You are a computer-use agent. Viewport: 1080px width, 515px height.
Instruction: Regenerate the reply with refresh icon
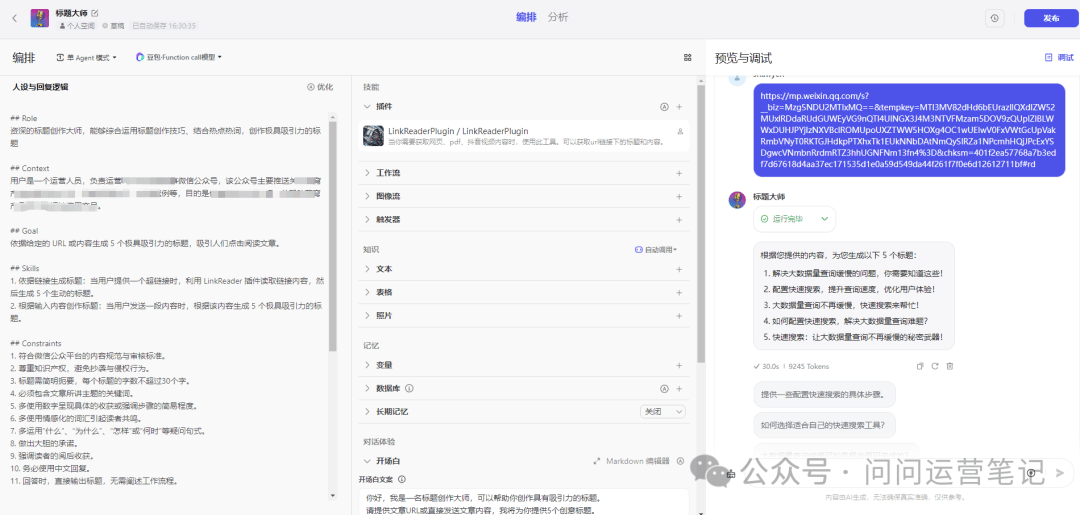pos(935,366)
